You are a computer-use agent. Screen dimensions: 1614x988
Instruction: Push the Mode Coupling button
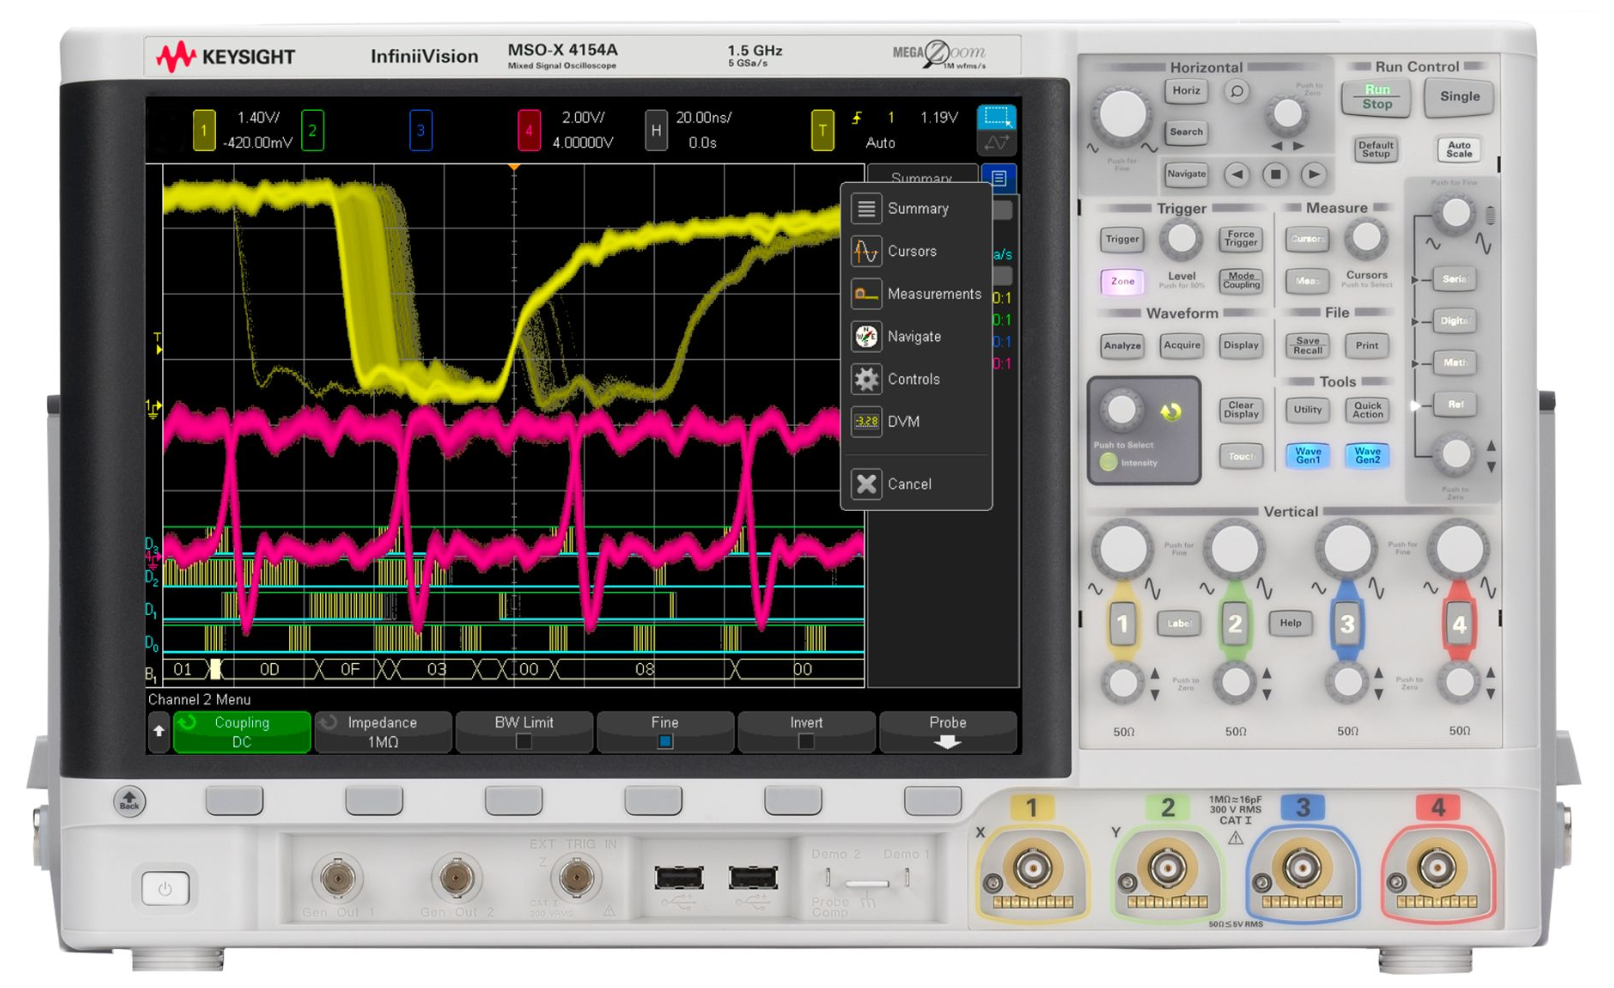1240,281
